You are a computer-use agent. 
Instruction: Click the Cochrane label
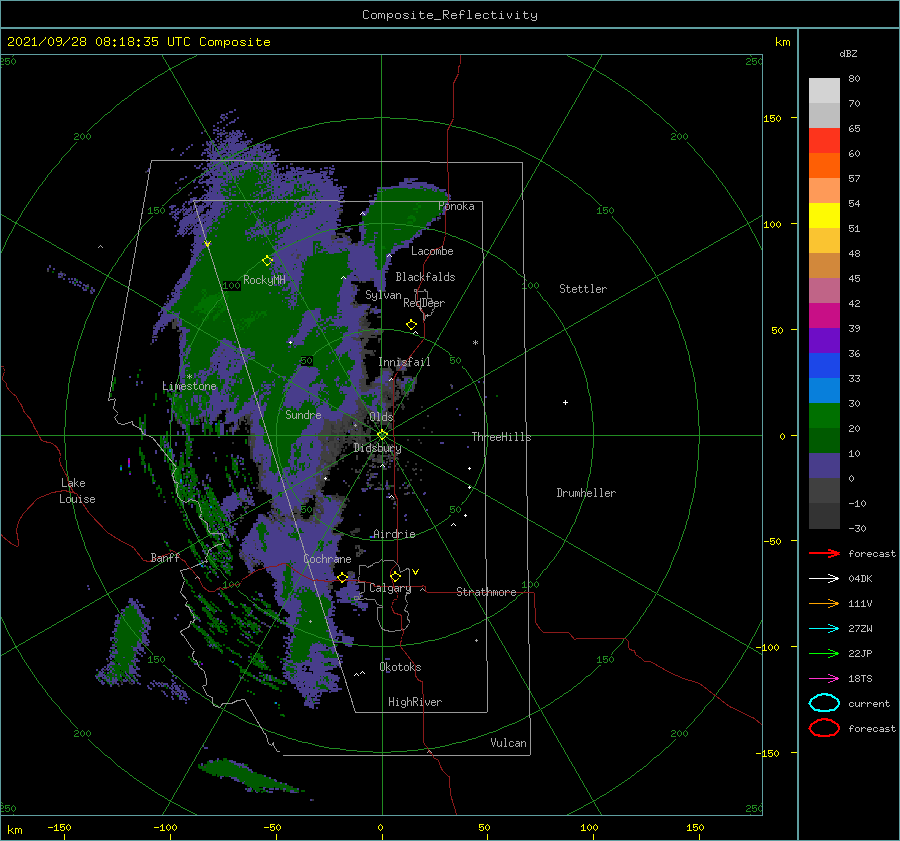327,559
